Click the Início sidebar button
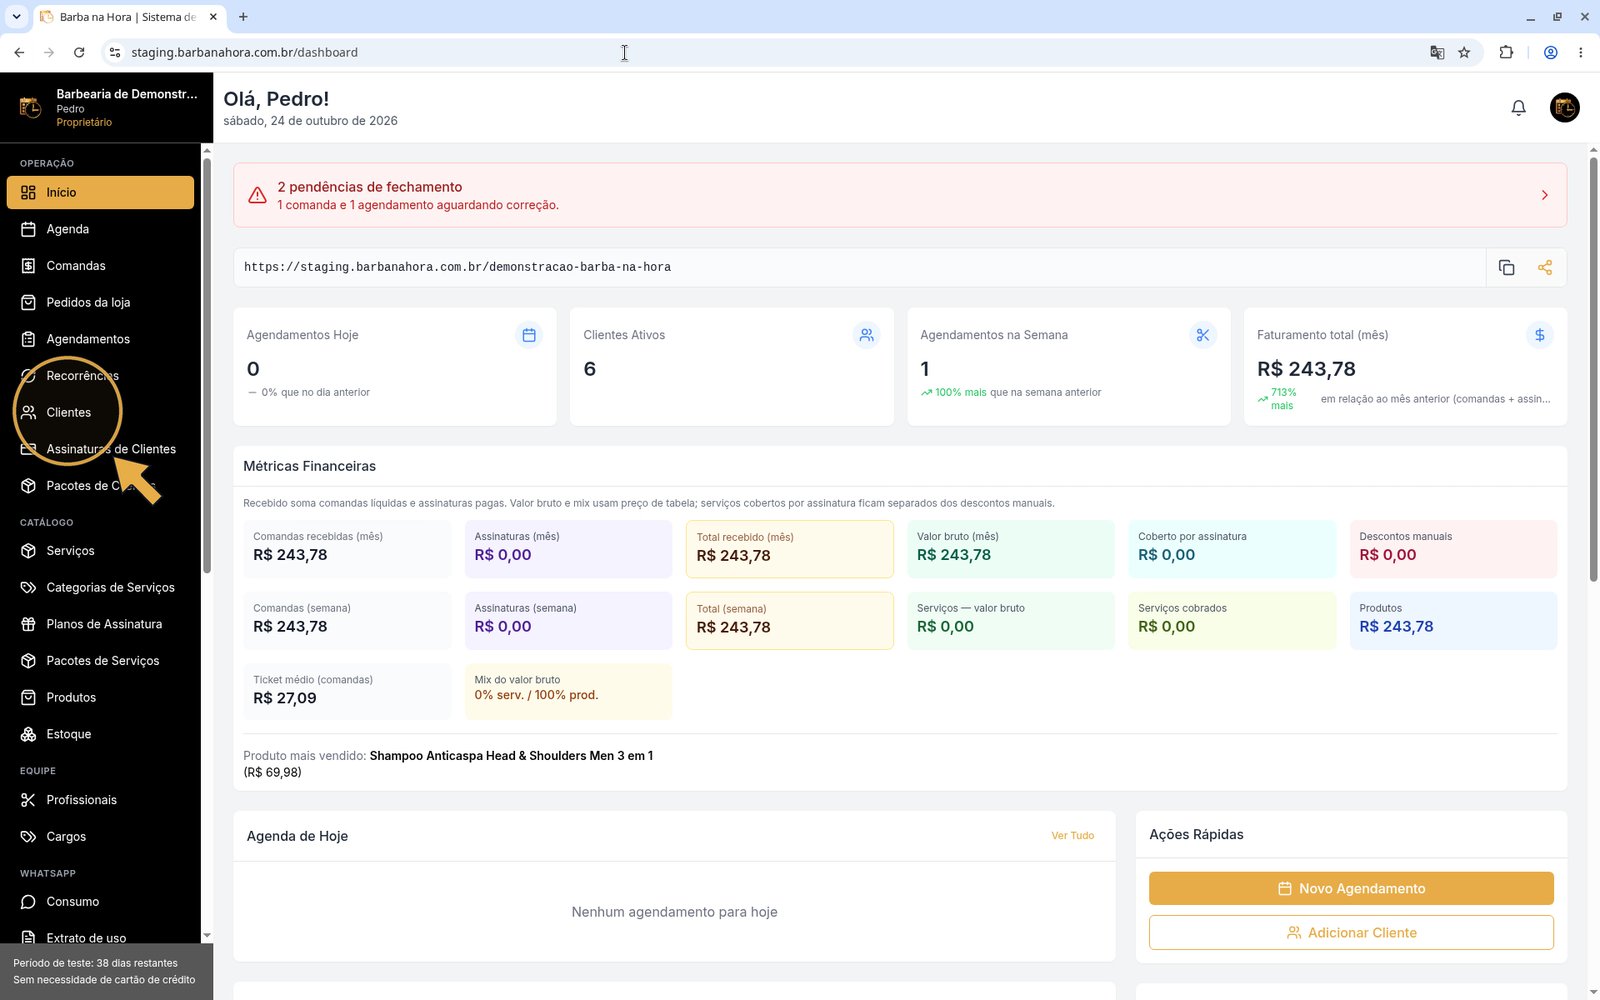This screenshot has height=1000, width=1600. (100, 192)
